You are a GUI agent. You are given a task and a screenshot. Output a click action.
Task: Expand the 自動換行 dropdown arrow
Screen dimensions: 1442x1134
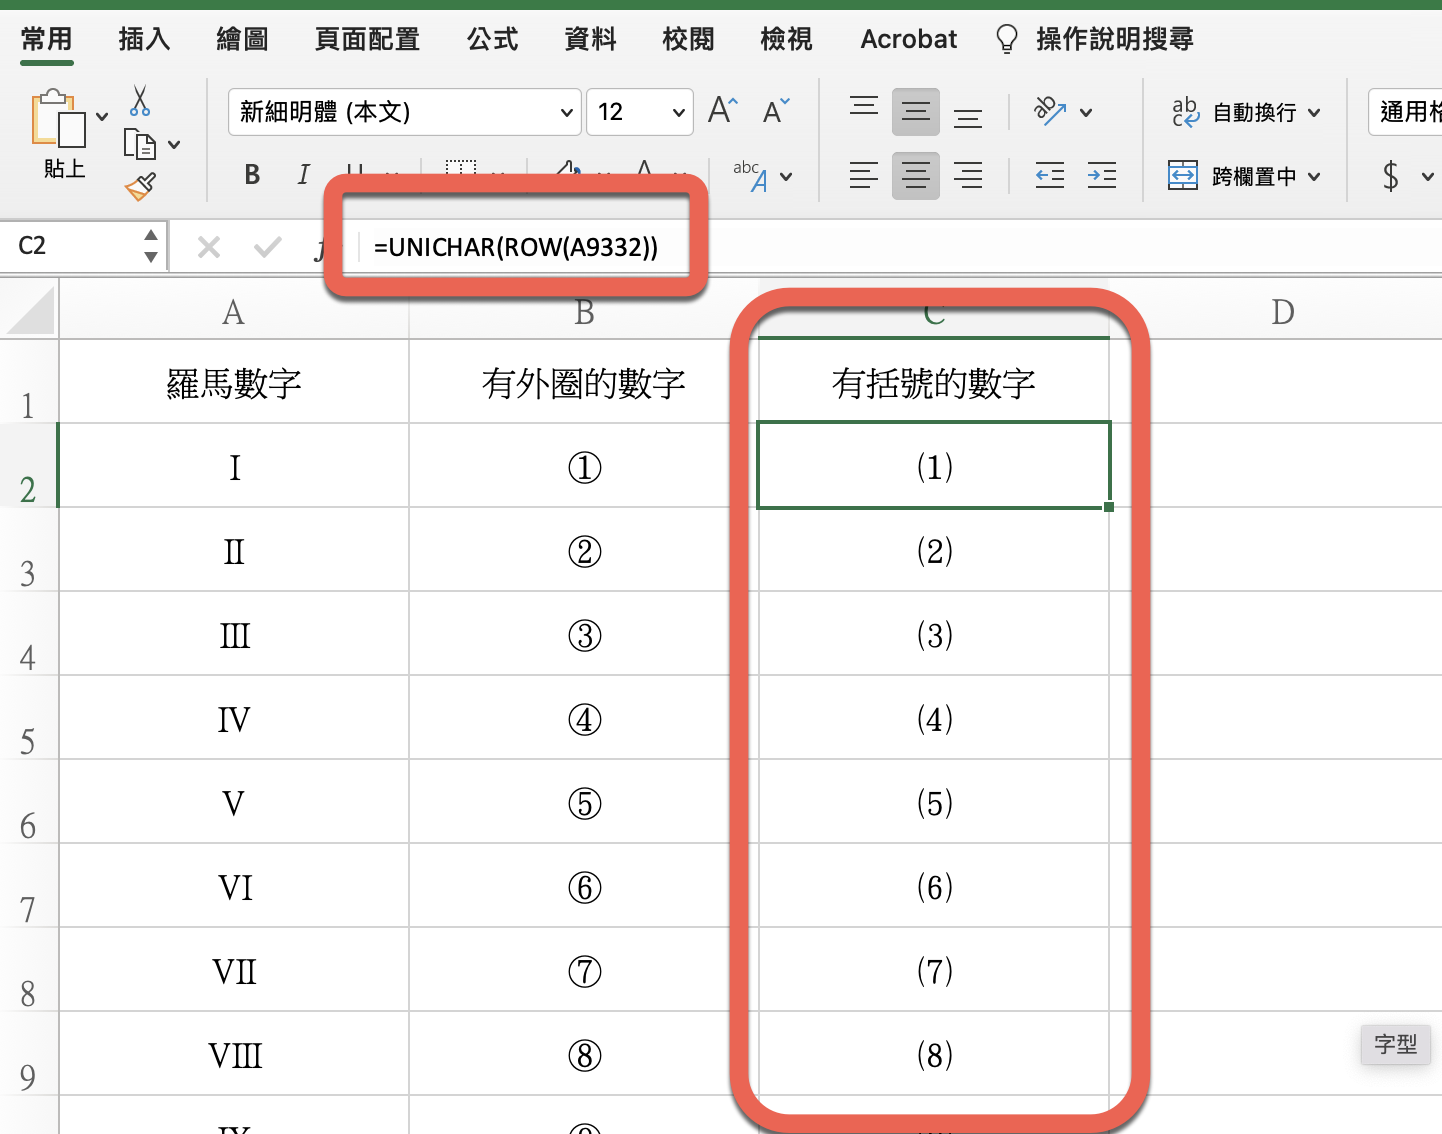tap(1314, 112)
